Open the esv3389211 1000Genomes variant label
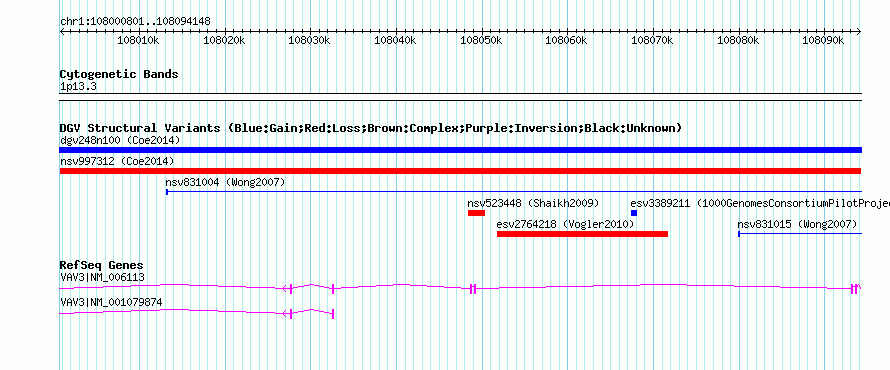Viewport: 890px width, 370px height. pyautogui.click(x=760, y=203)
